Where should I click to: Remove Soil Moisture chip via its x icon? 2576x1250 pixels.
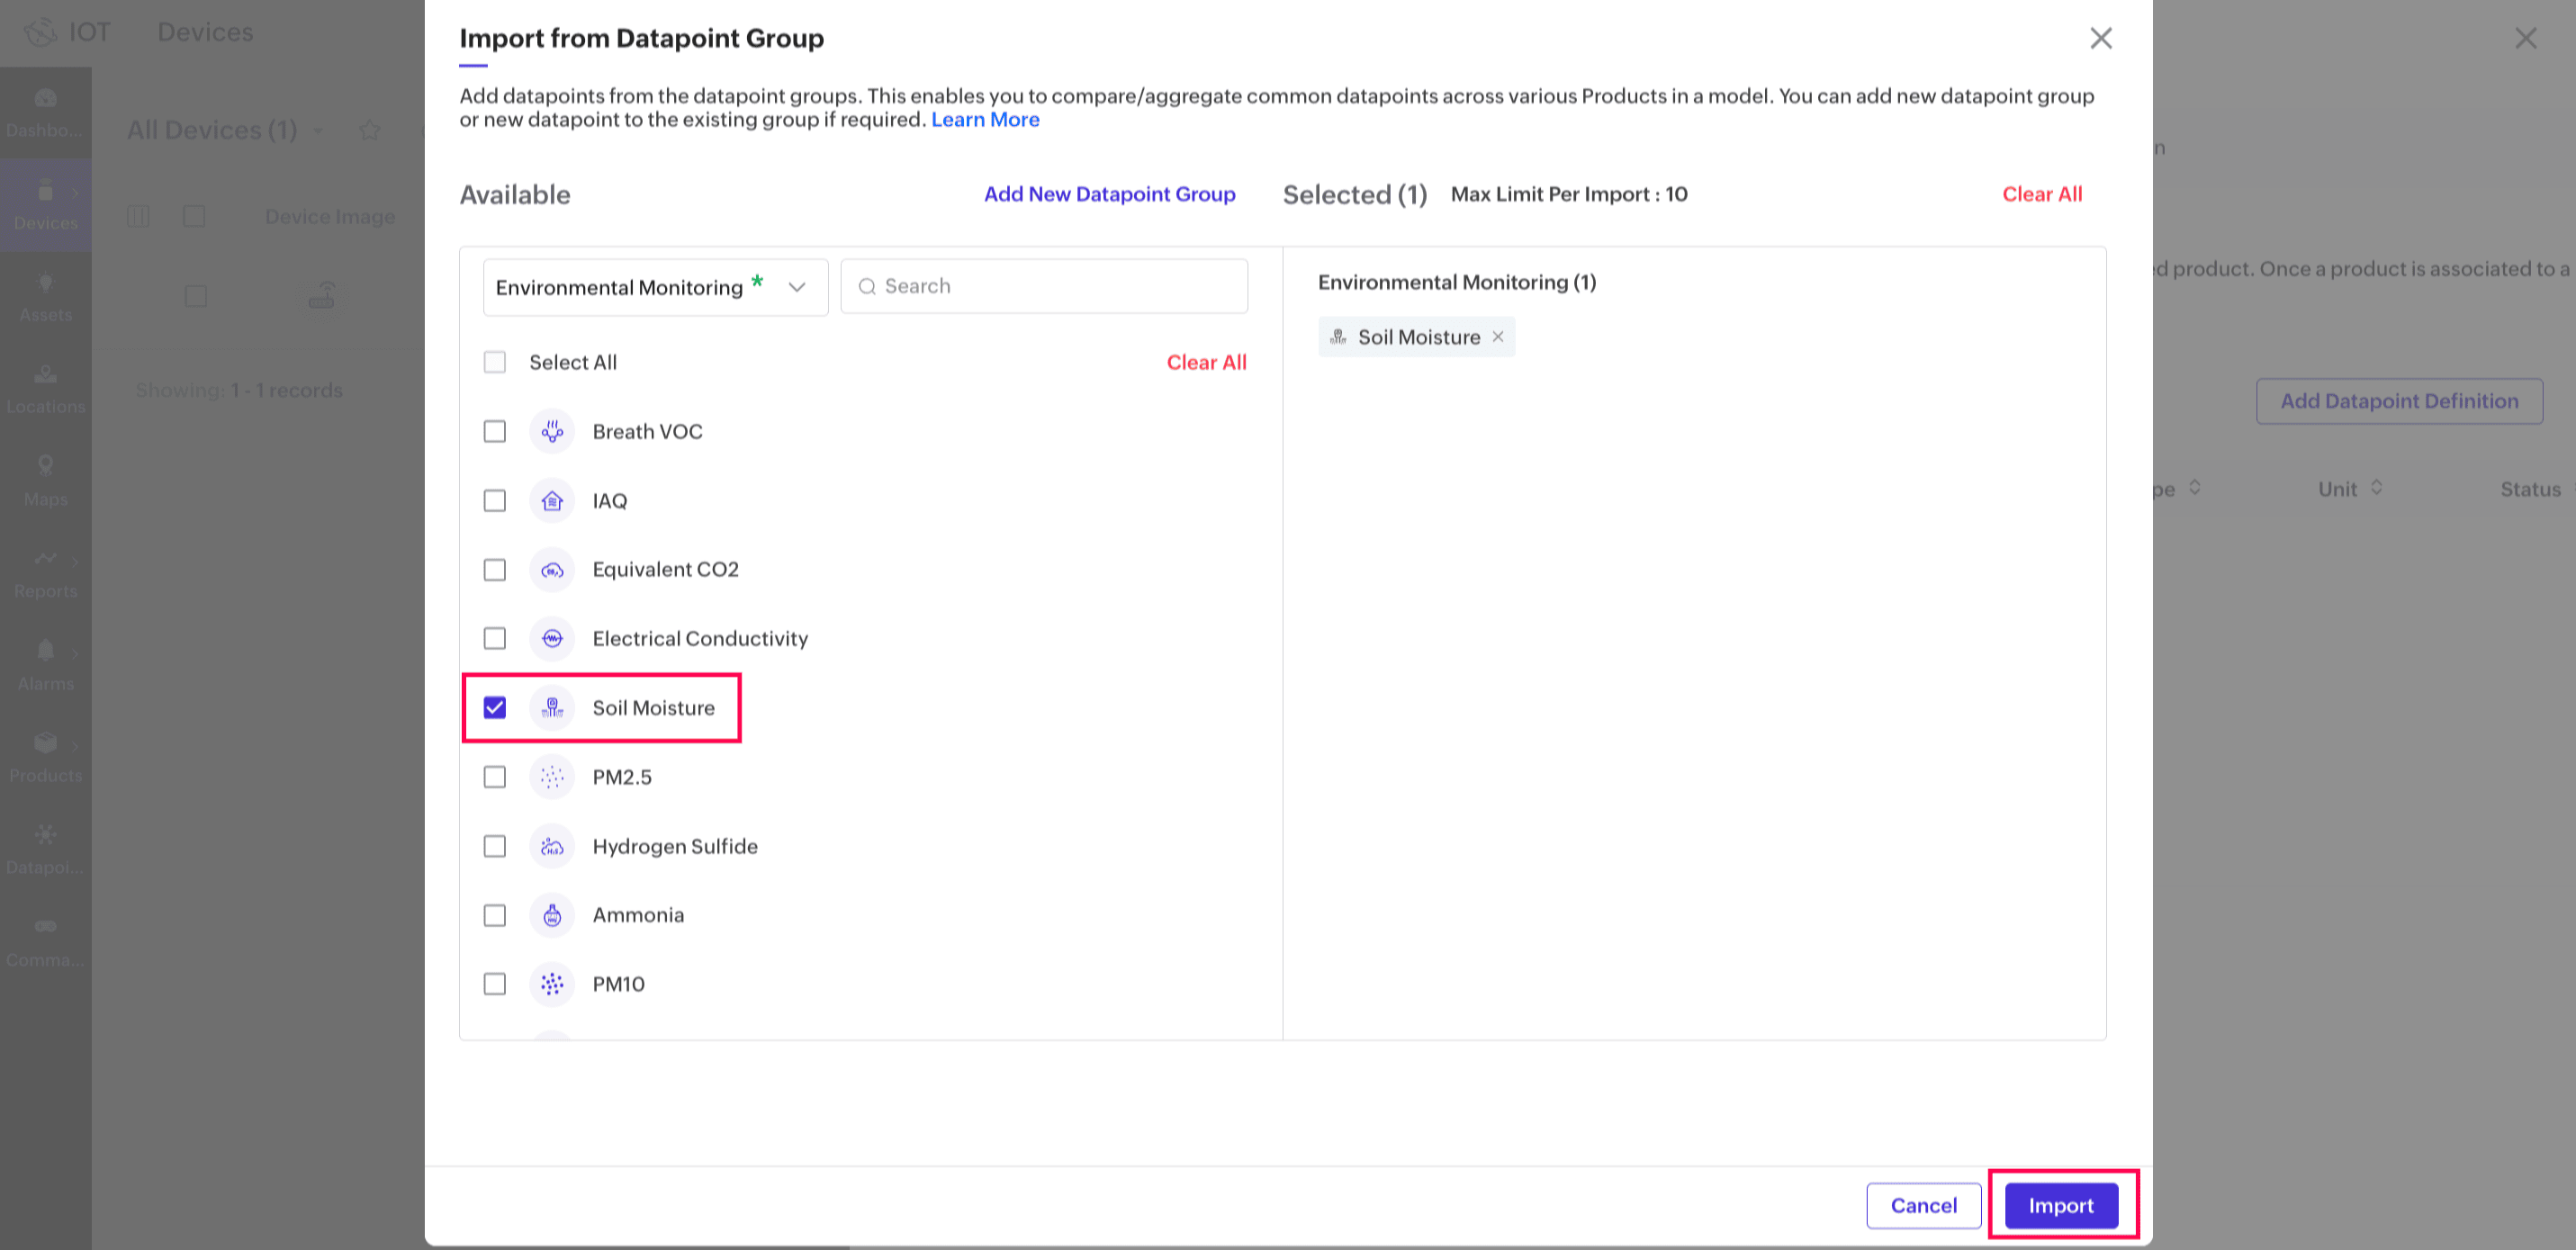point(1498,337)
